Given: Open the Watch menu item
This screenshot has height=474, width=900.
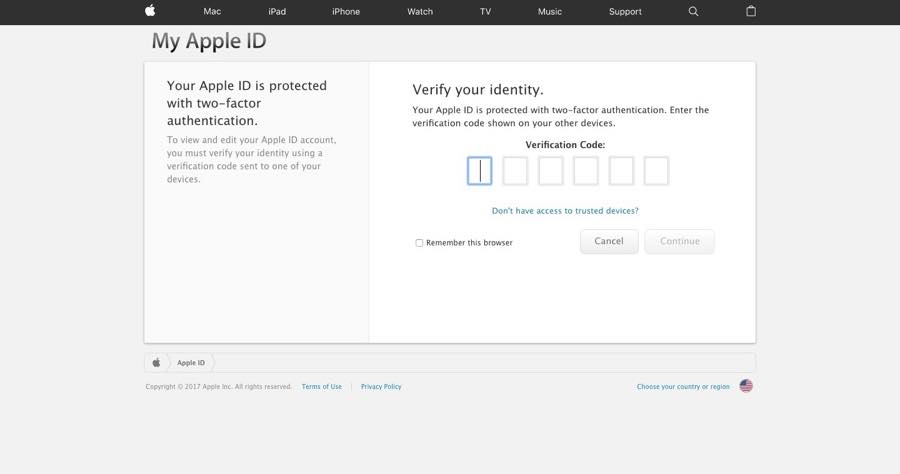Looking at the screenshot, I should (420, 11).
